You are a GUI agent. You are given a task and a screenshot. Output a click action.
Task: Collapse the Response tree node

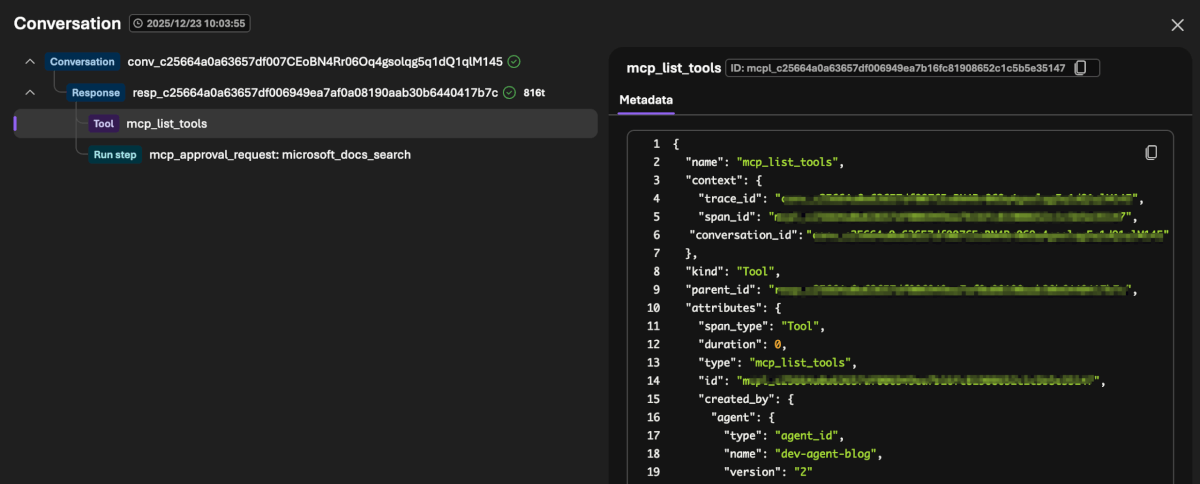click(30, 93)
